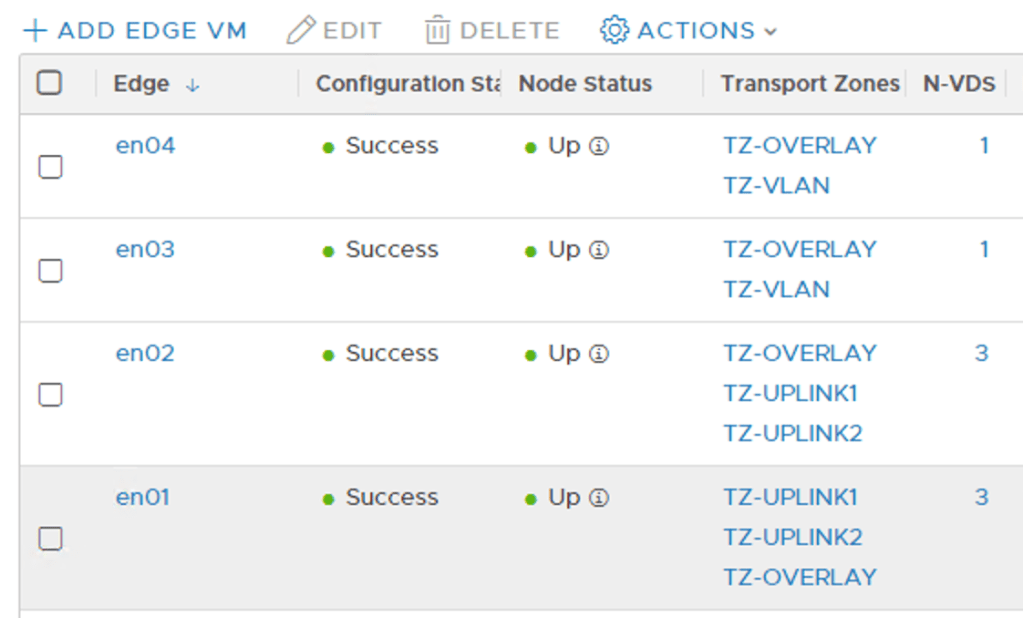Click the info icon beside en02 node status

point(599,354)
